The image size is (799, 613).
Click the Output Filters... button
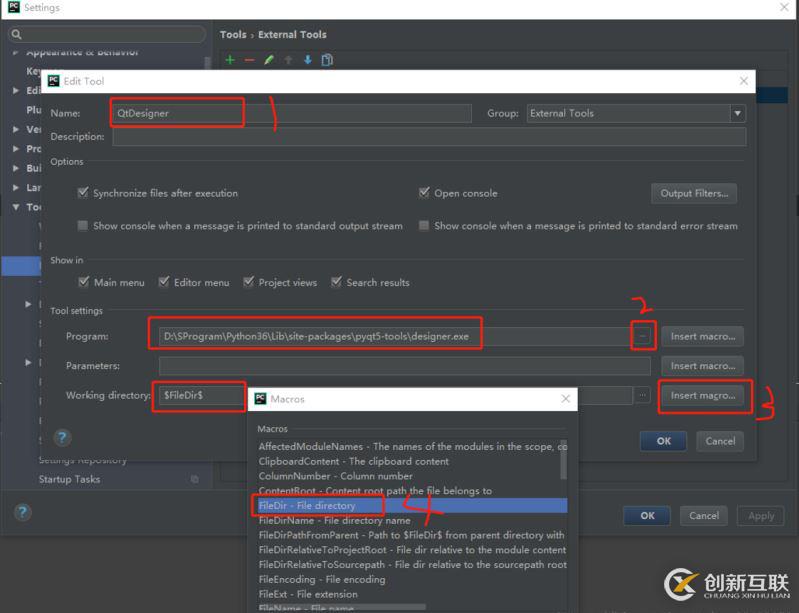(x=694, y=193)
